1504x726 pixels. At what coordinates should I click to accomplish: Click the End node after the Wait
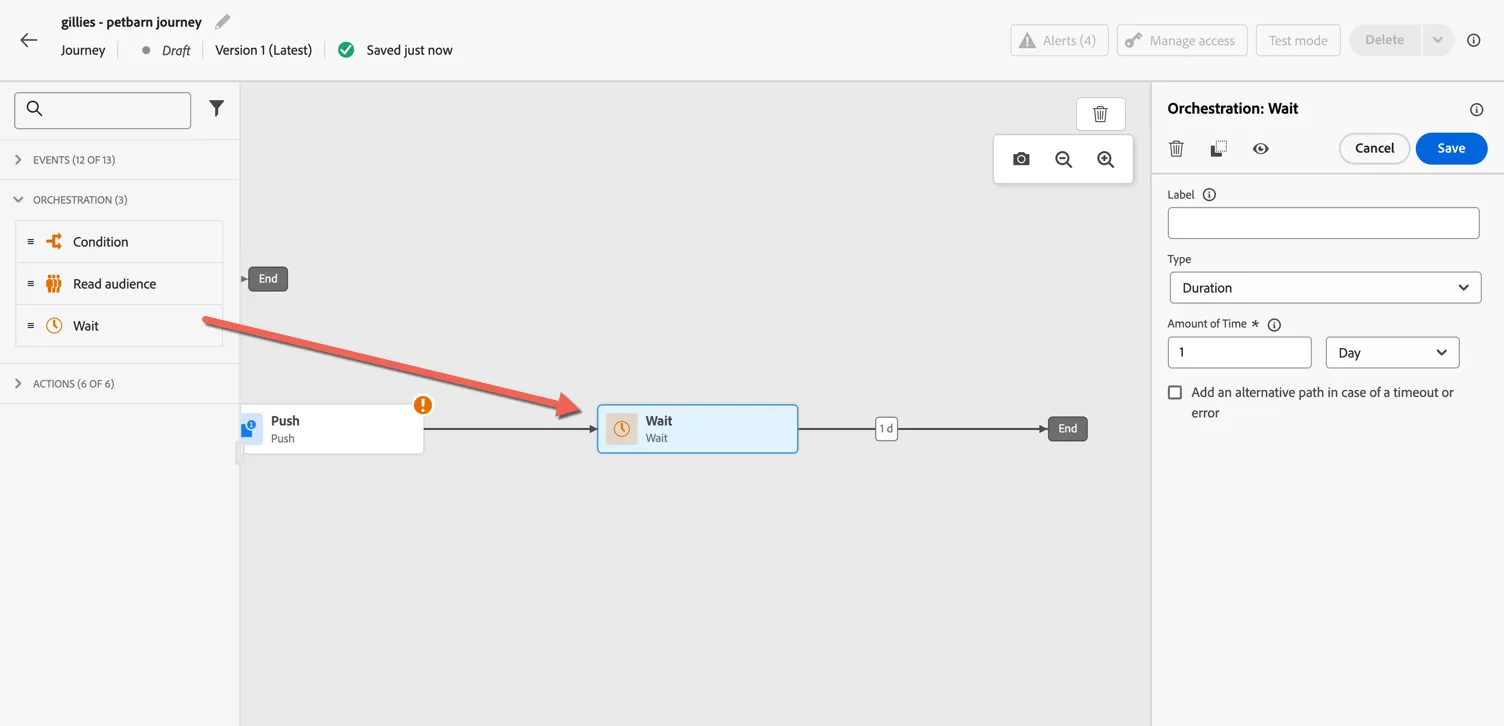coord(1067,429)
